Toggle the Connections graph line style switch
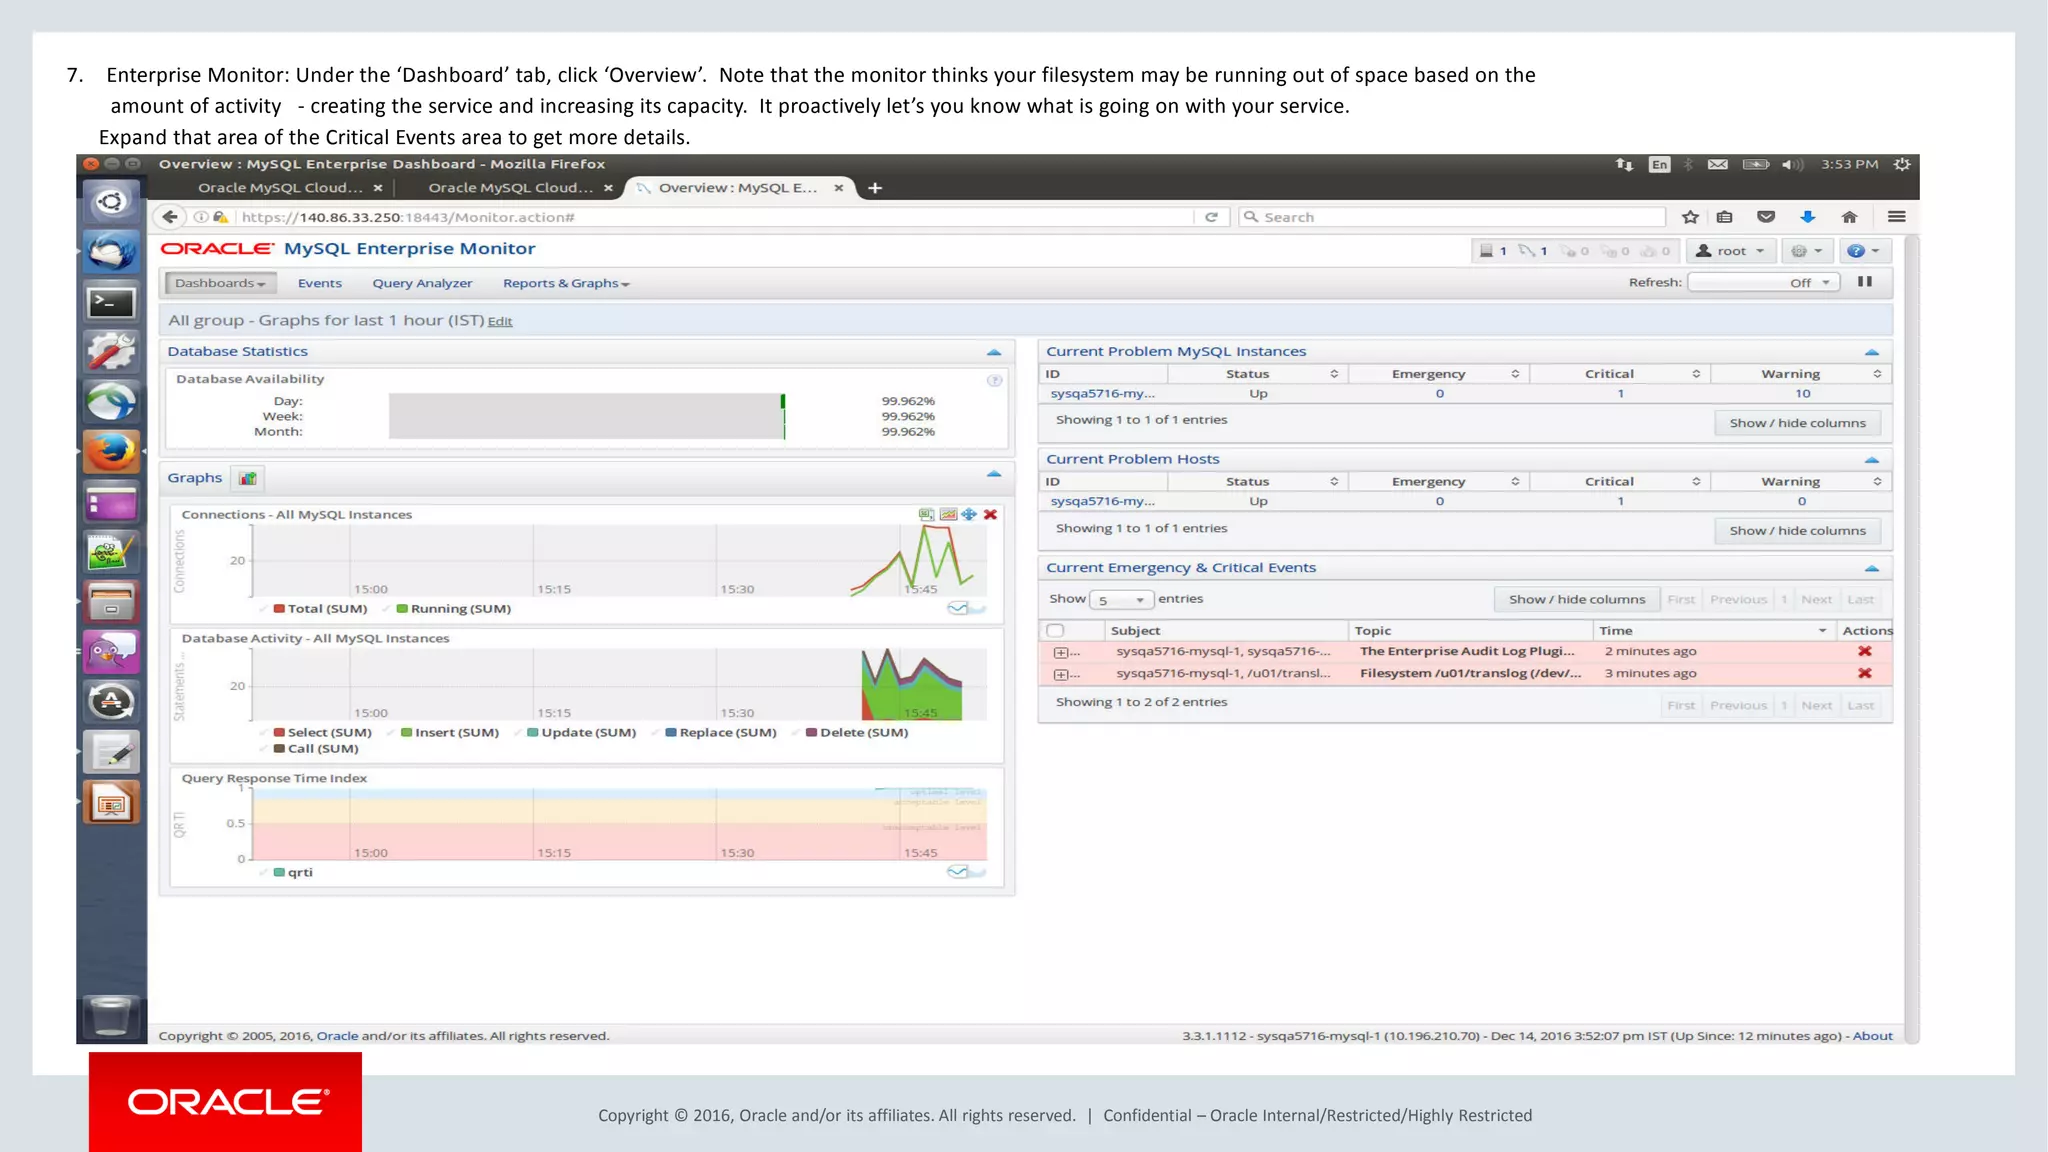Viewport: 2048px width, 1152px height. tap(966, 608)
